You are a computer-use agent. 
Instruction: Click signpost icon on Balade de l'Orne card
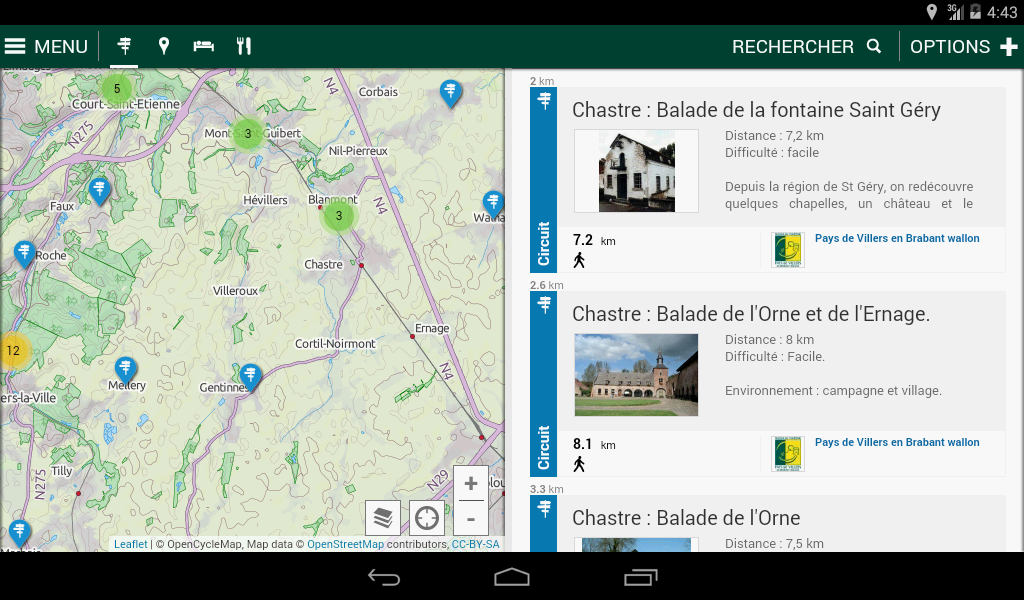[544, 507]
